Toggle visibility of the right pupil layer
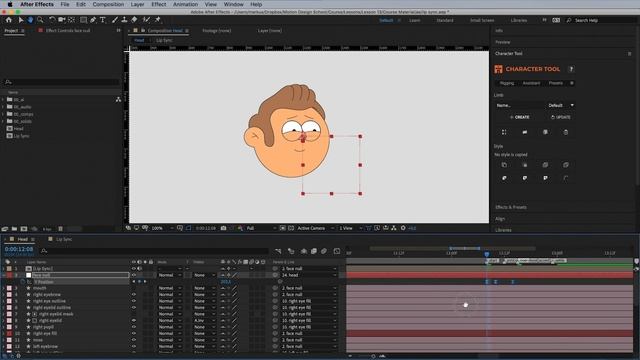Viewport: 640px width, 360px height. pyautogui.click(x=134, y=327)
